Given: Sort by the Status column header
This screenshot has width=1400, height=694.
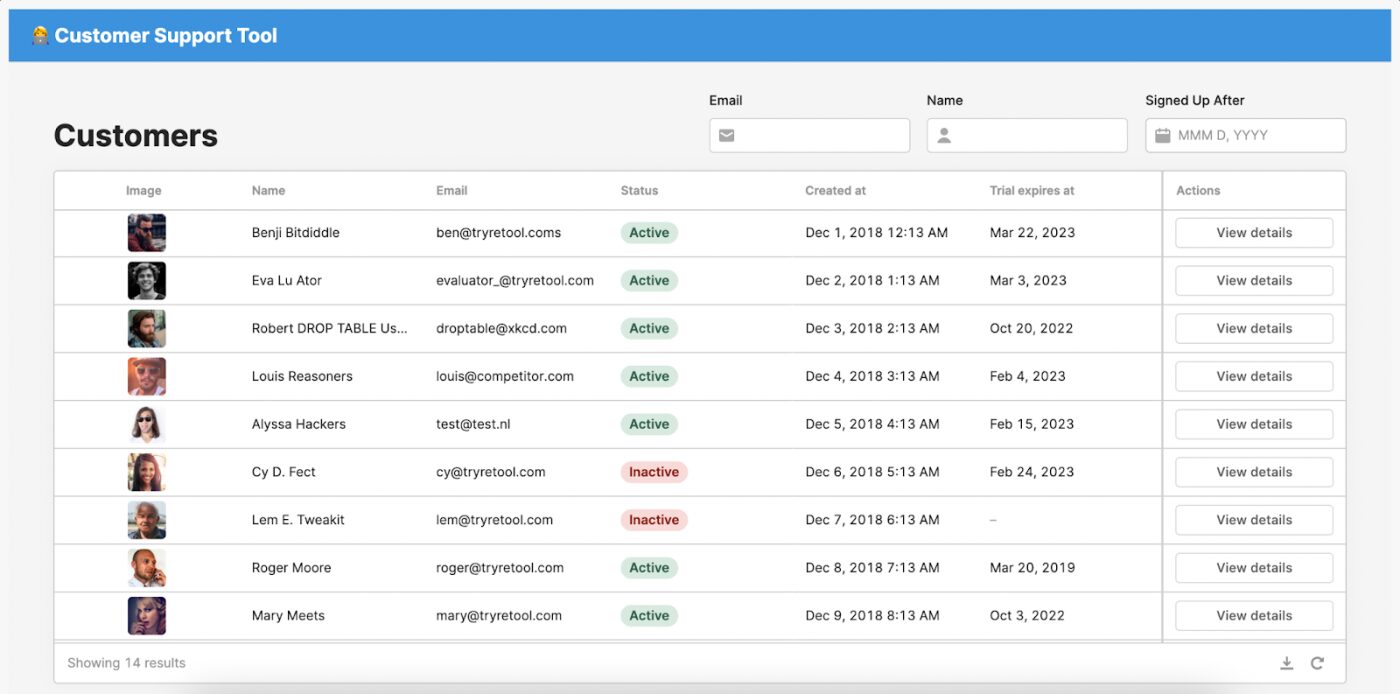Looking at the screenshot, I should pyautogui.click(x=639, y=190).
